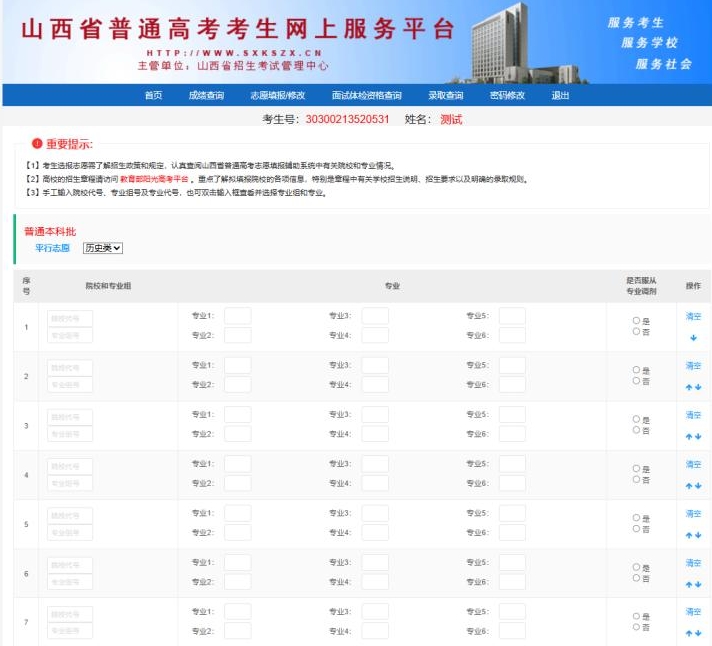Click the move-up arrow in row 5
This screenshot has width=712, height=646.
(689, 535)
